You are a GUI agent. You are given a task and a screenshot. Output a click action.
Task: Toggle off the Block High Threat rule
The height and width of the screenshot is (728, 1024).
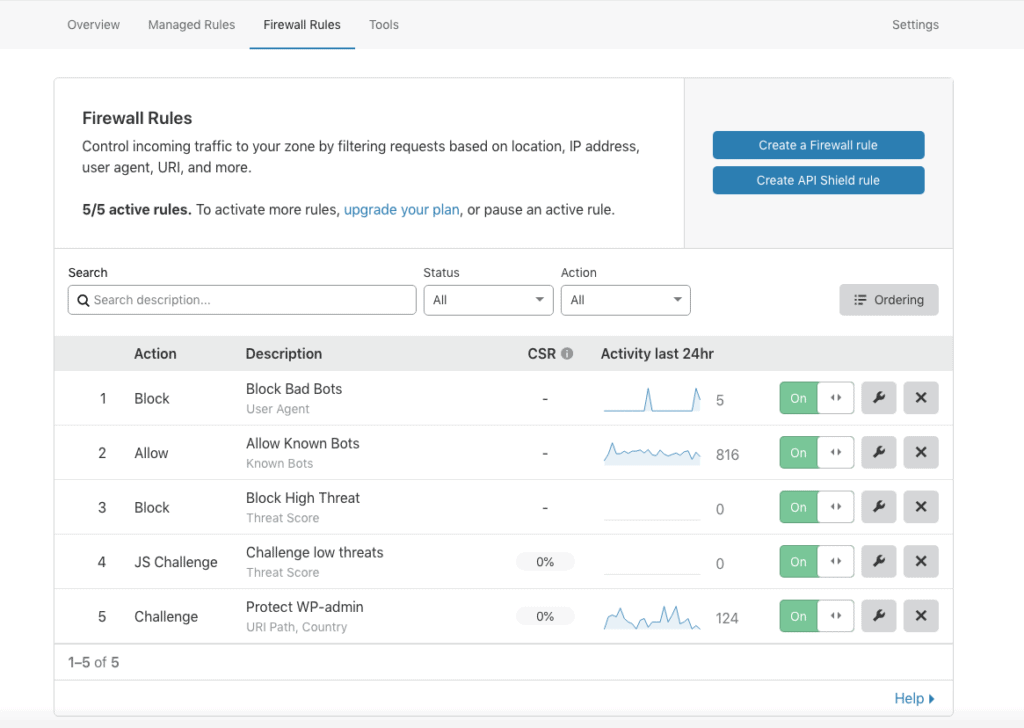(816, 507)
